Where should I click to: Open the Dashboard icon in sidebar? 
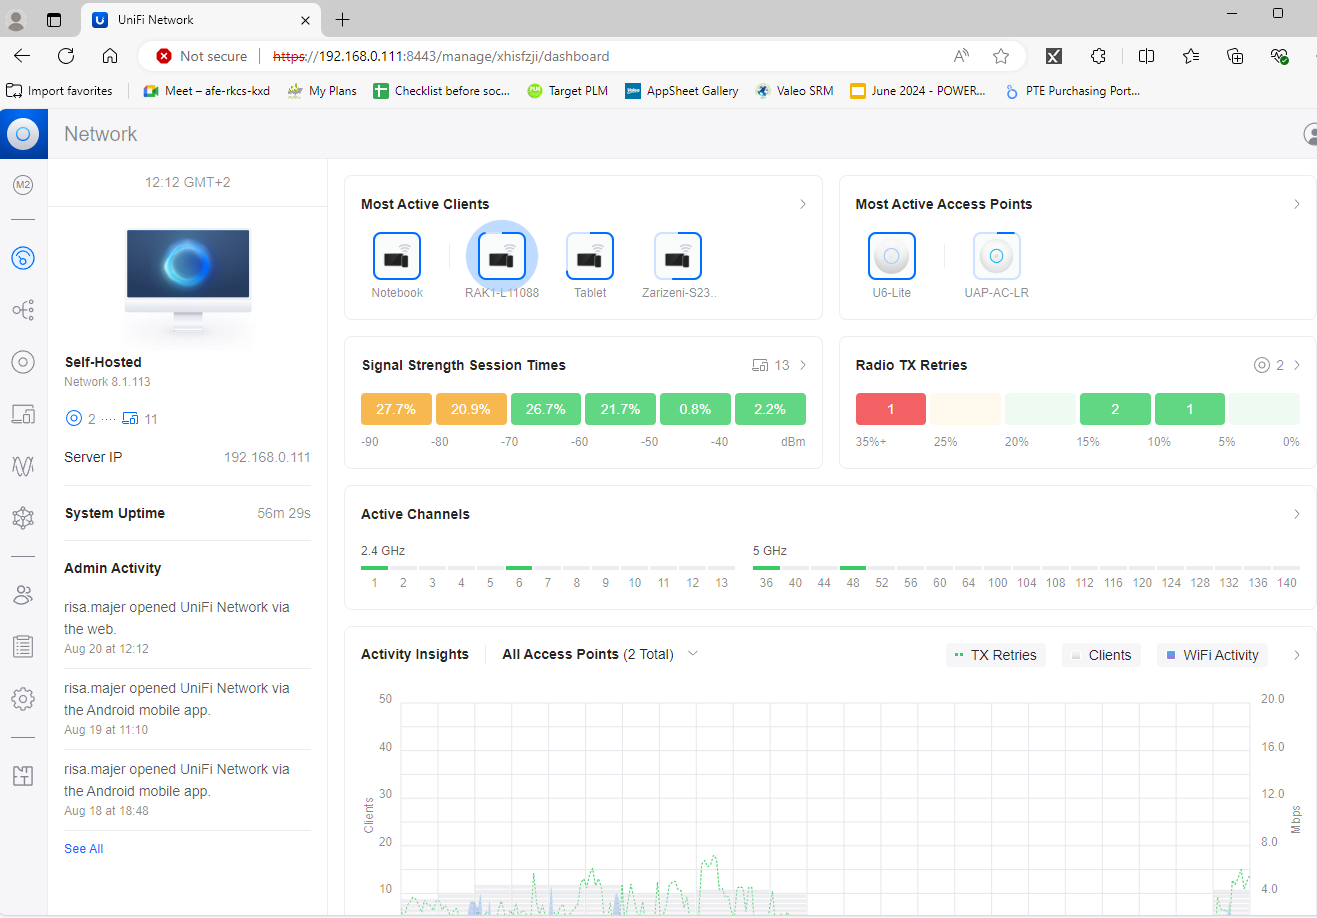tap(23, 258)
